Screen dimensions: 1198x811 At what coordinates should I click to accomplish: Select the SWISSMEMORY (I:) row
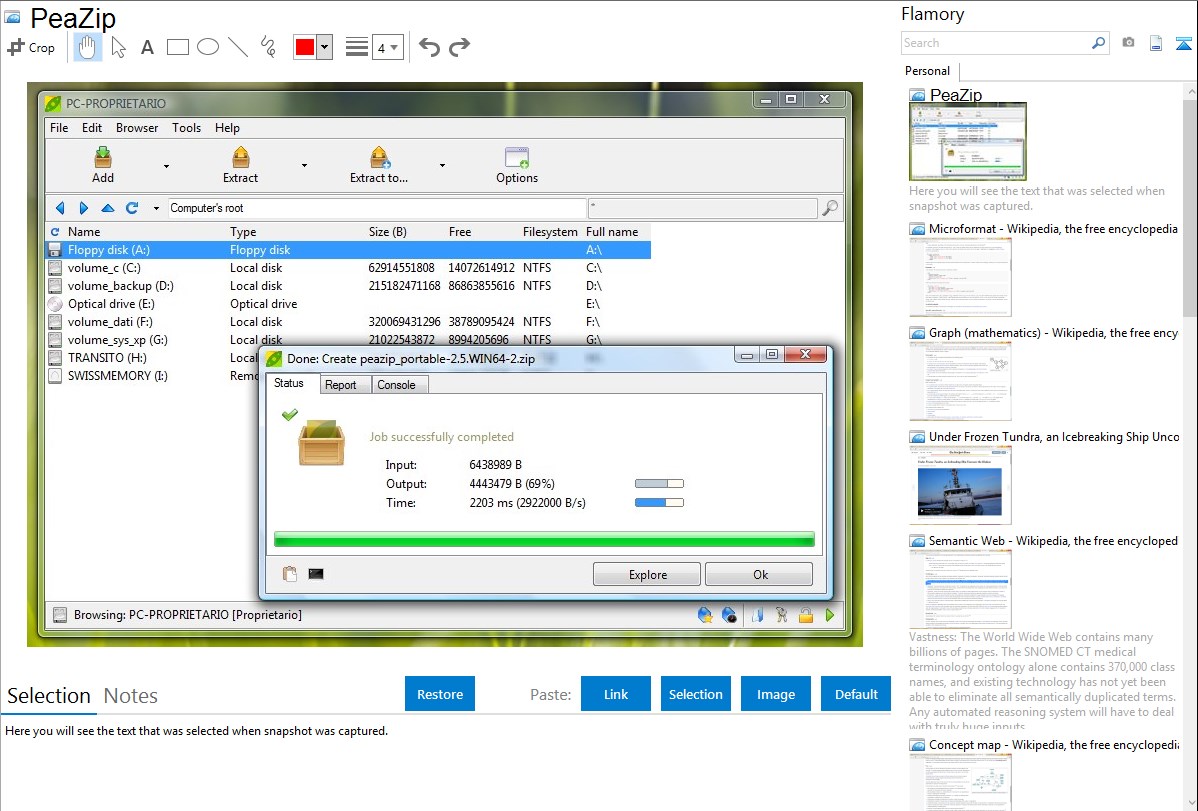pyautogui.click(x=153, y=376)
